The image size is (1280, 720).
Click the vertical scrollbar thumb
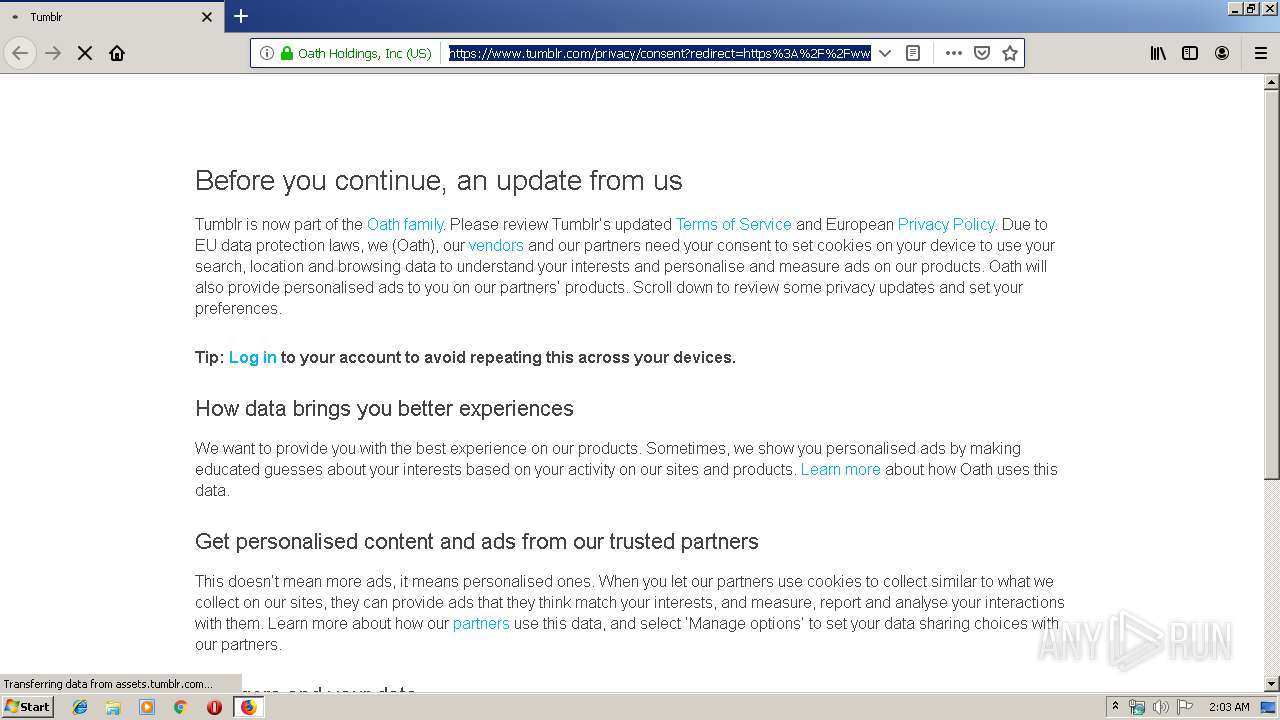tap(1272, 285)
